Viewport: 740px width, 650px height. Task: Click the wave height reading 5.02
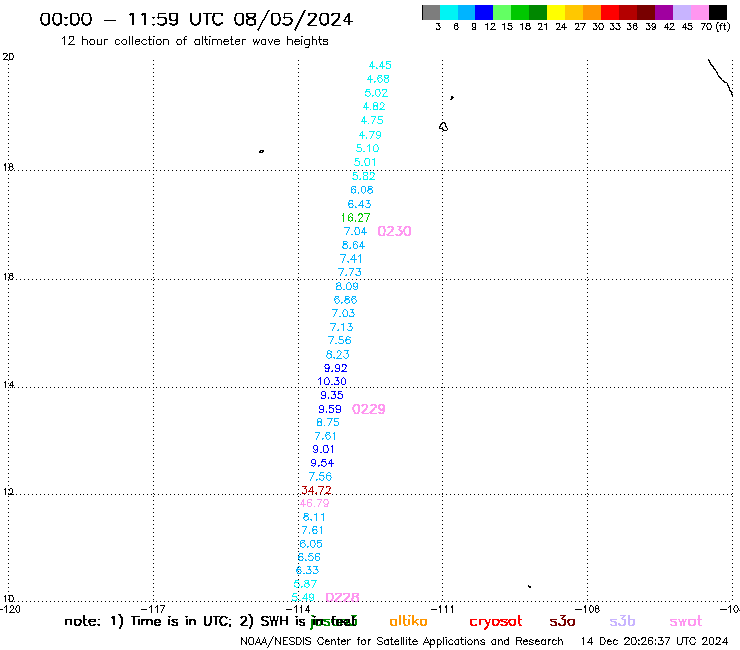pyautogui.click(x=376, y=93)
